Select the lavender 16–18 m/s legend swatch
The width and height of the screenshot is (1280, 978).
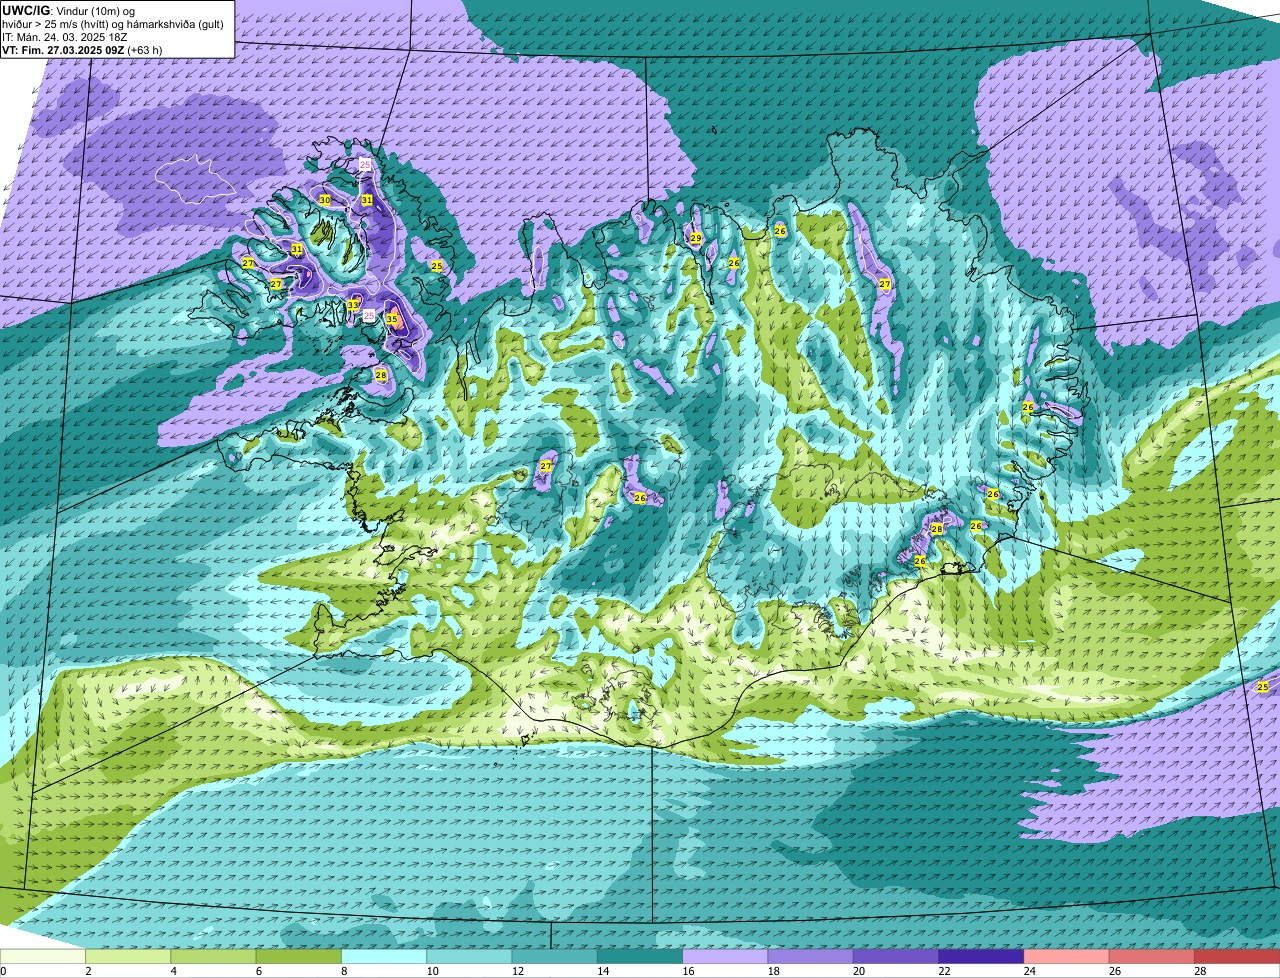[725, 957]
